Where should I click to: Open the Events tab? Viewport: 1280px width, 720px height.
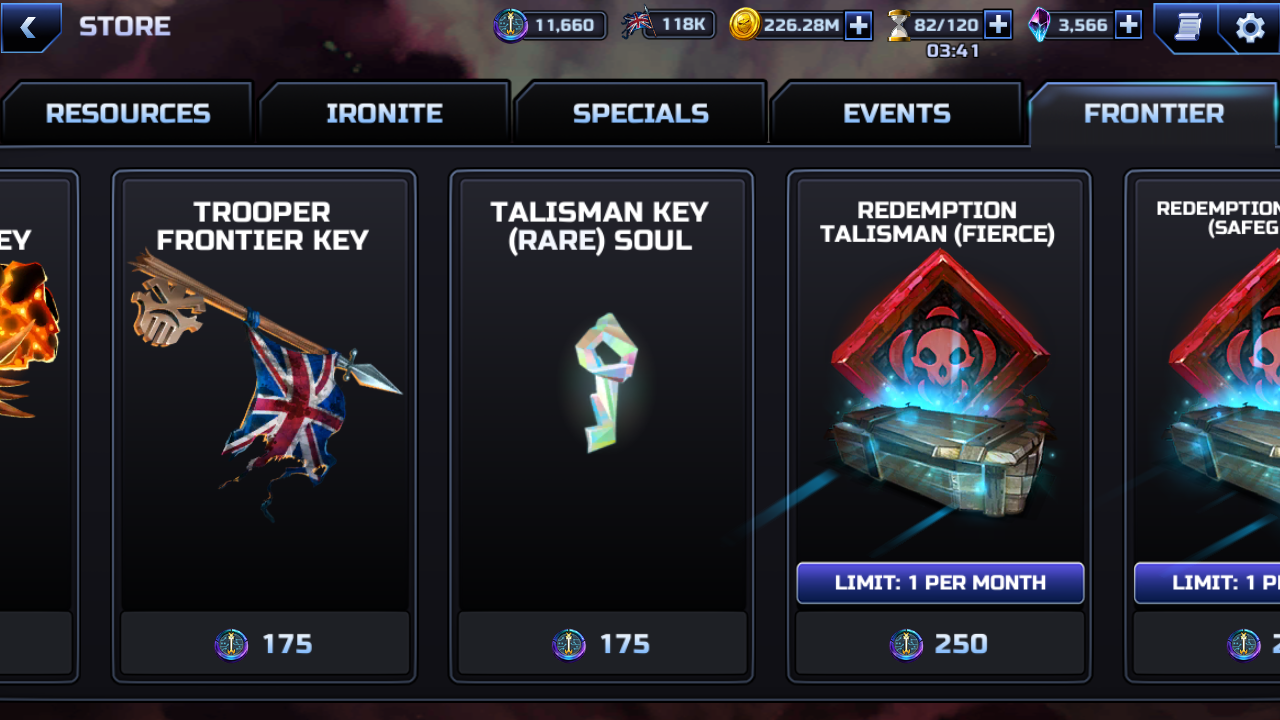[897, 113]
